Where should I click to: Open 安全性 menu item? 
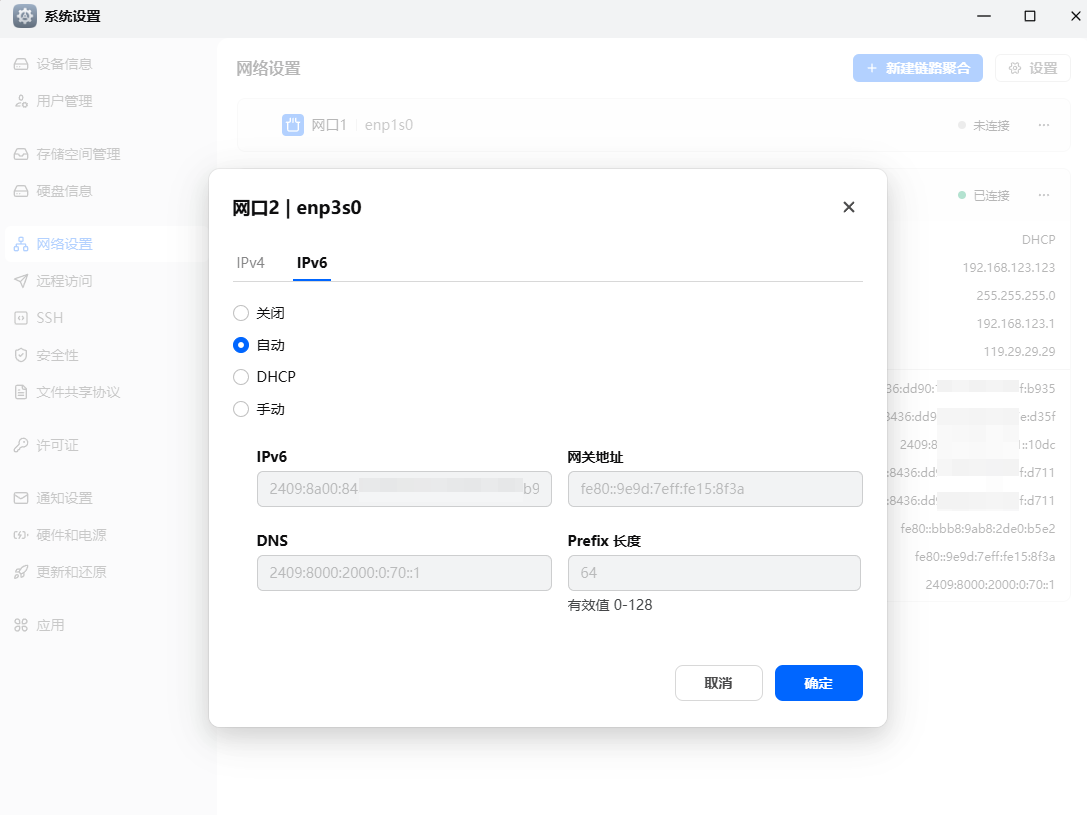(58, 355)
